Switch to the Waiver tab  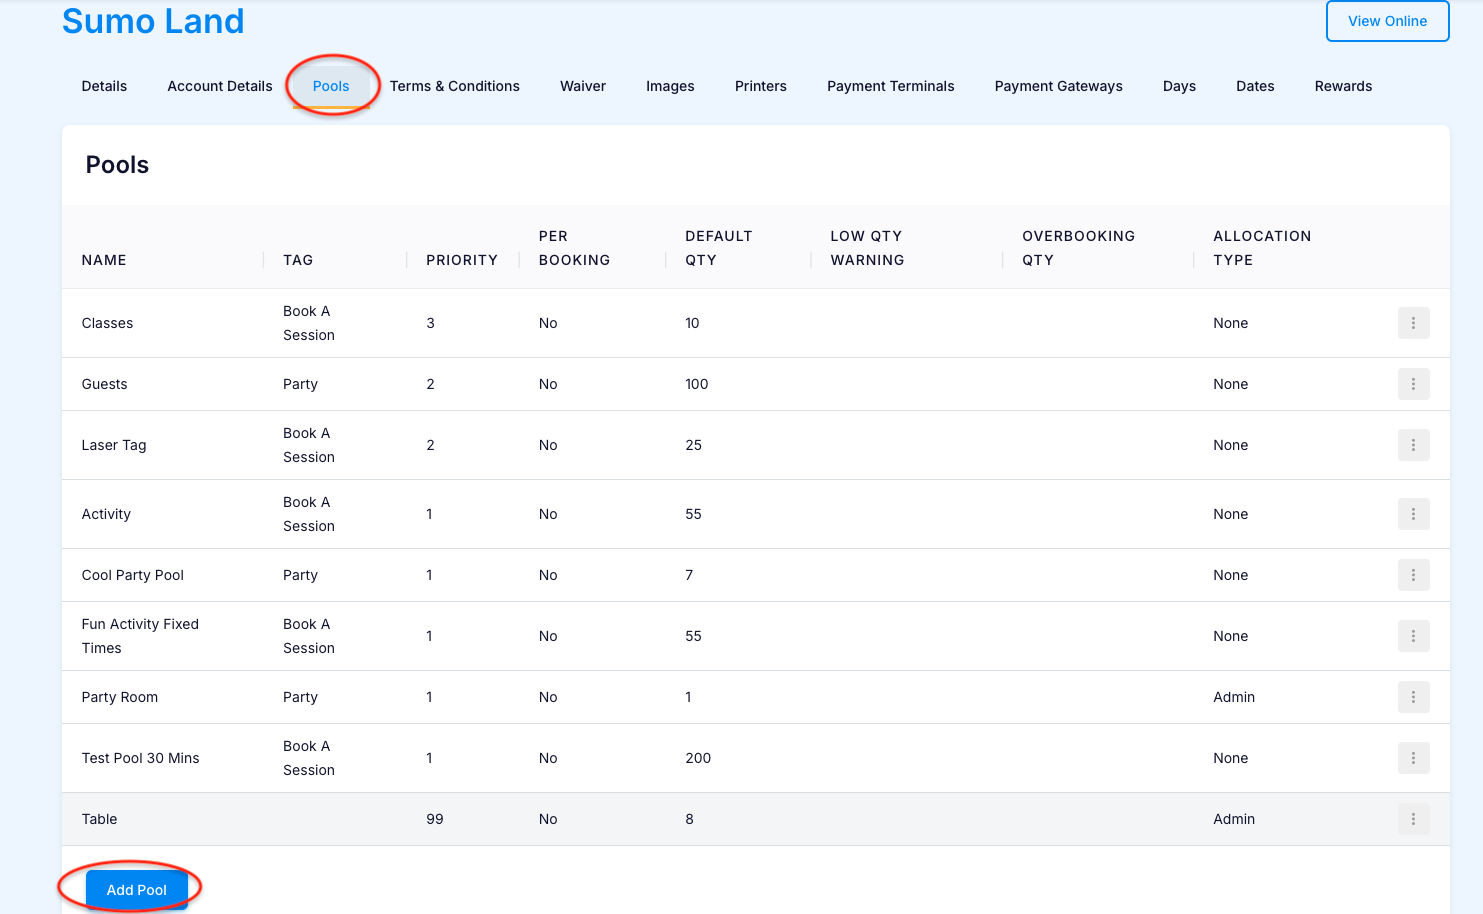(583, 86)
